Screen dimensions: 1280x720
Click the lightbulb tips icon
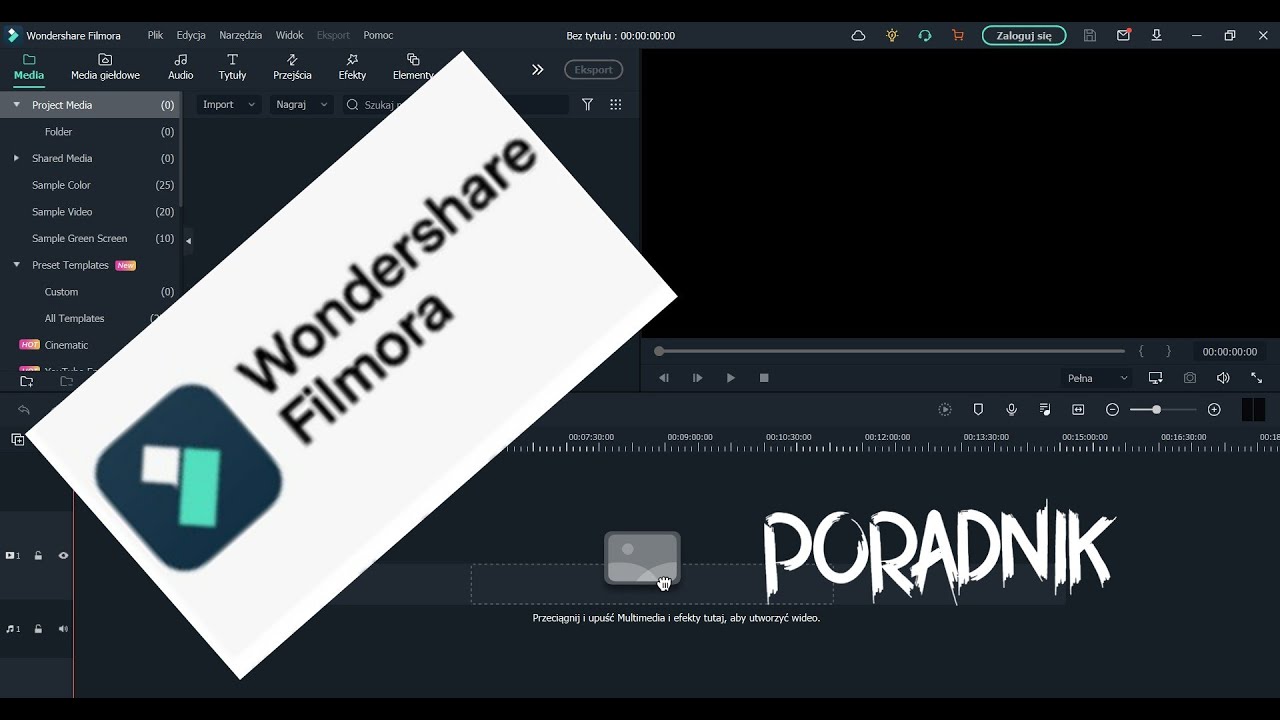pyautogui.click(x=892, y=35)
